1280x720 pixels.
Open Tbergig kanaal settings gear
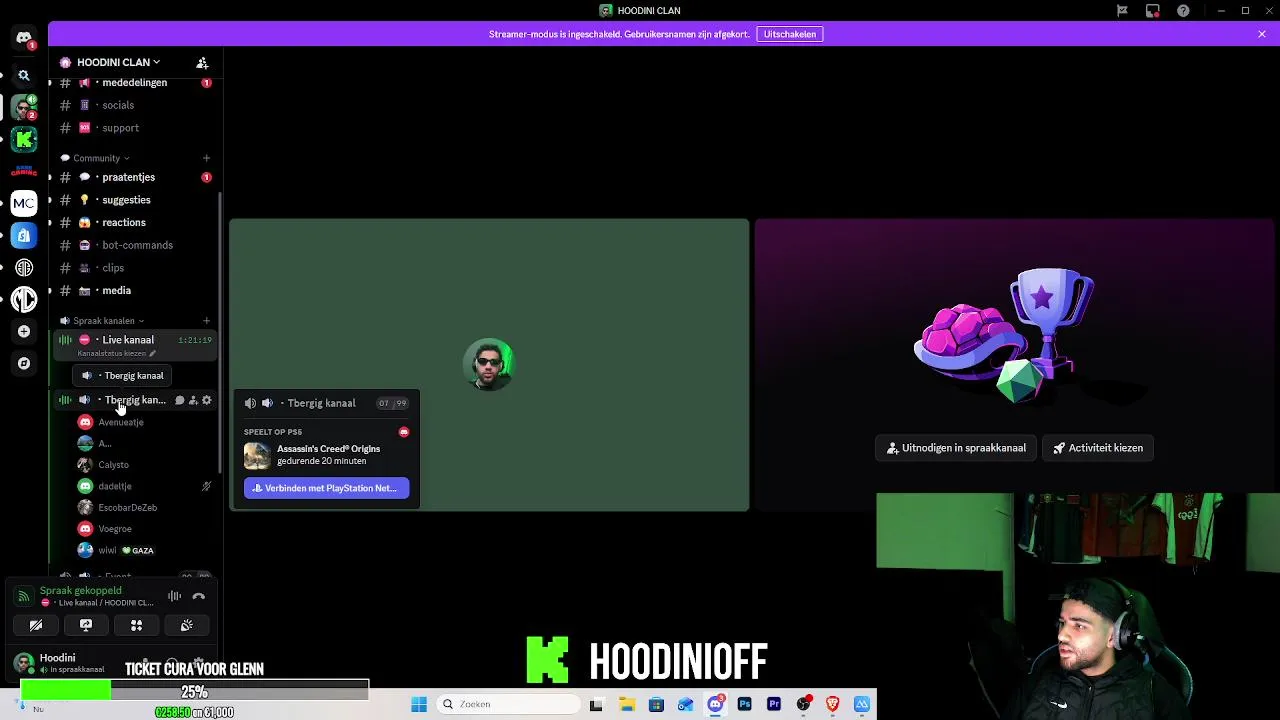pyautogui.click(x=207, y=400)
